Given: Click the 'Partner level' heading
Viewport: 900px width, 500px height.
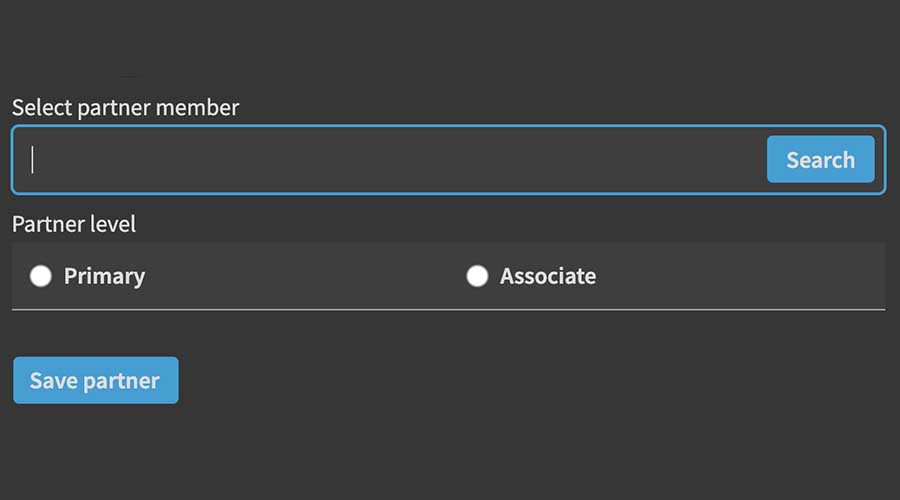Looking at the screenshot, I should point(74,224).
